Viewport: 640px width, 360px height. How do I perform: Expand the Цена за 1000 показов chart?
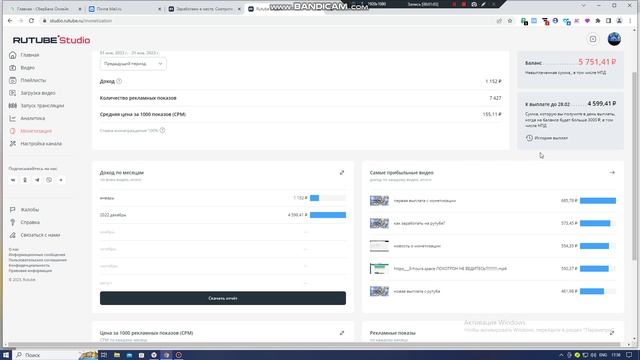342,333
